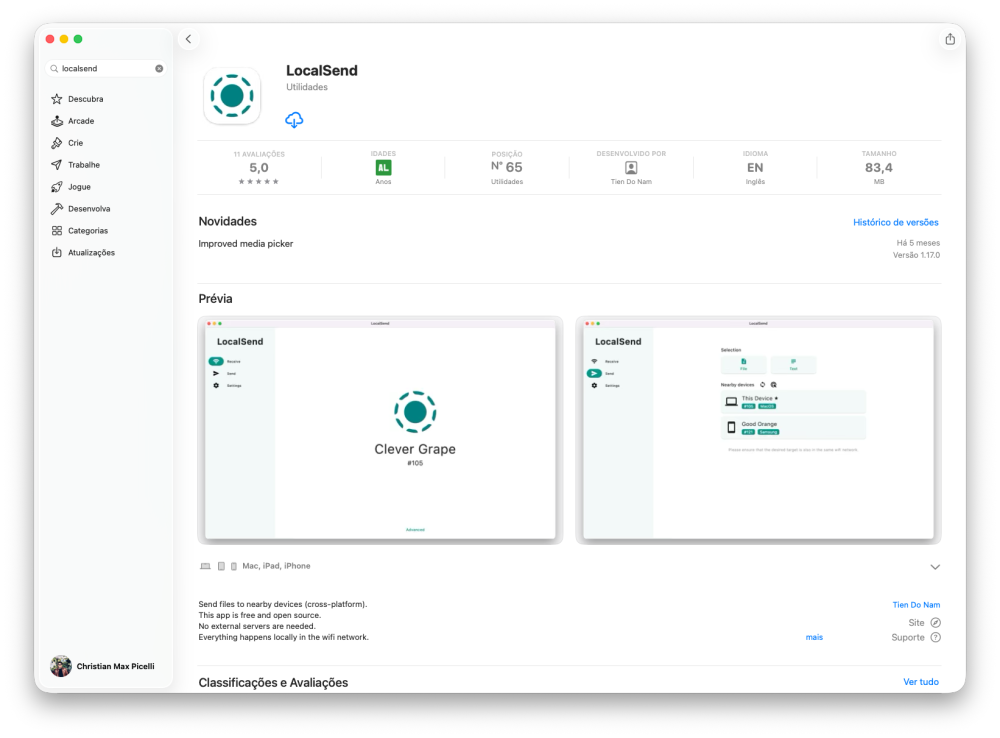The height and width of the screenshot is (738, 1000).
Task: Click the Crie paintbrush icon
Action: click(57, 143)
